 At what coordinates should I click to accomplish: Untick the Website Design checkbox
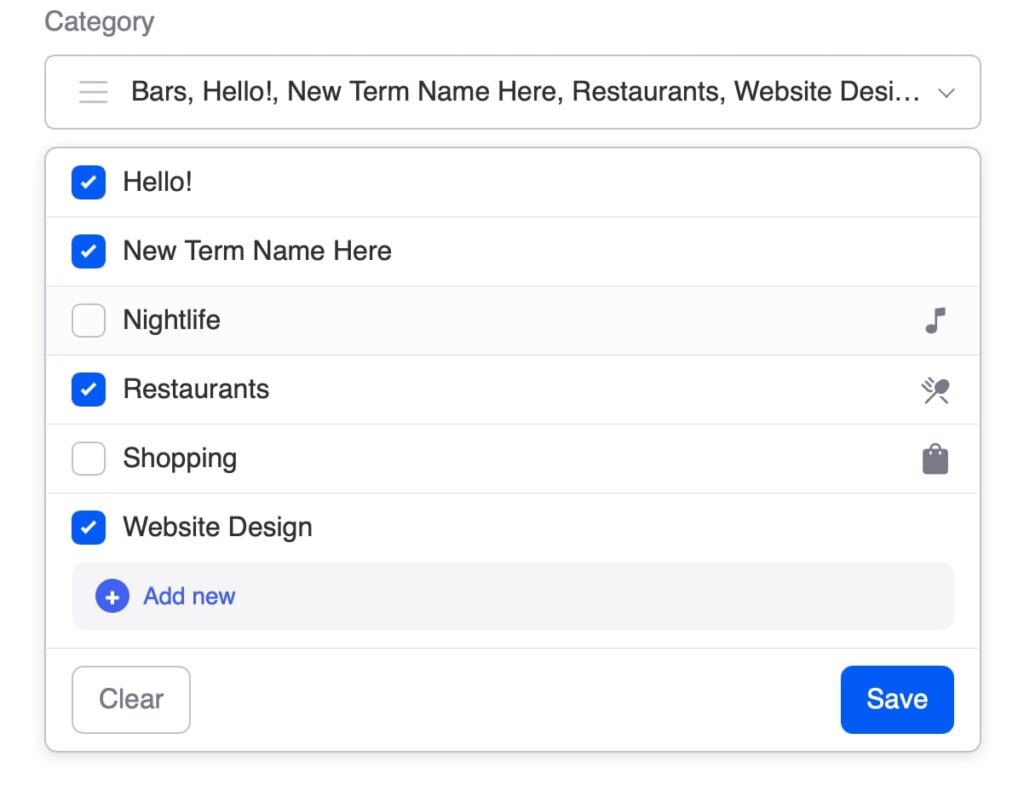(x=89, y=528)
